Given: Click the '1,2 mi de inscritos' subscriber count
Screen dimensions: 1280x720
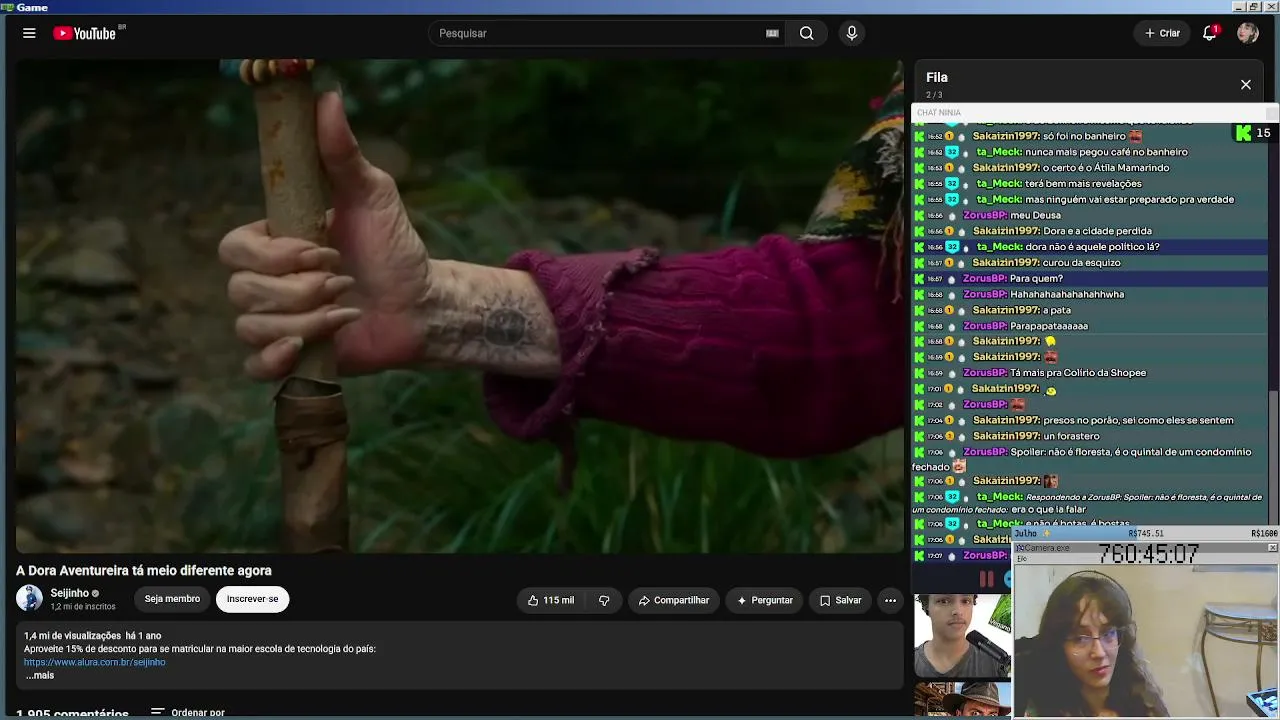Looking at the screenshot, I should (83, 607).
